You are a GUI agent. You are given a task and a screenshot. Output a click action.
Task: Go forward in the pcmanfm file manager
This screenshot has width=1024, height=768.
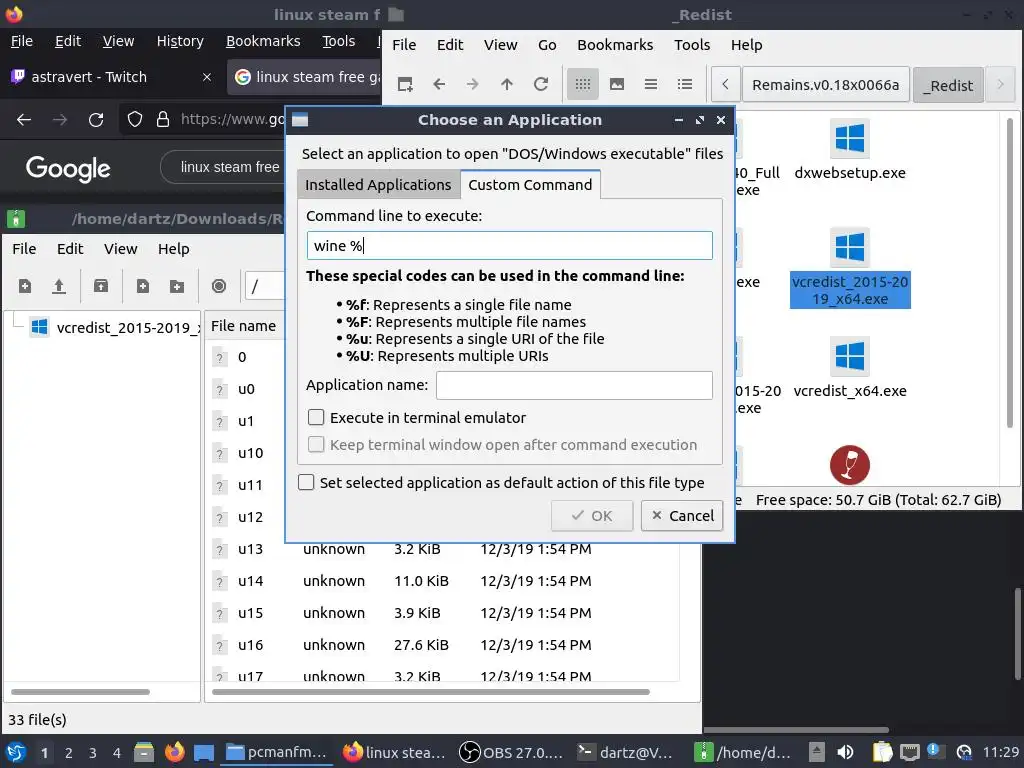click(472, 84)
